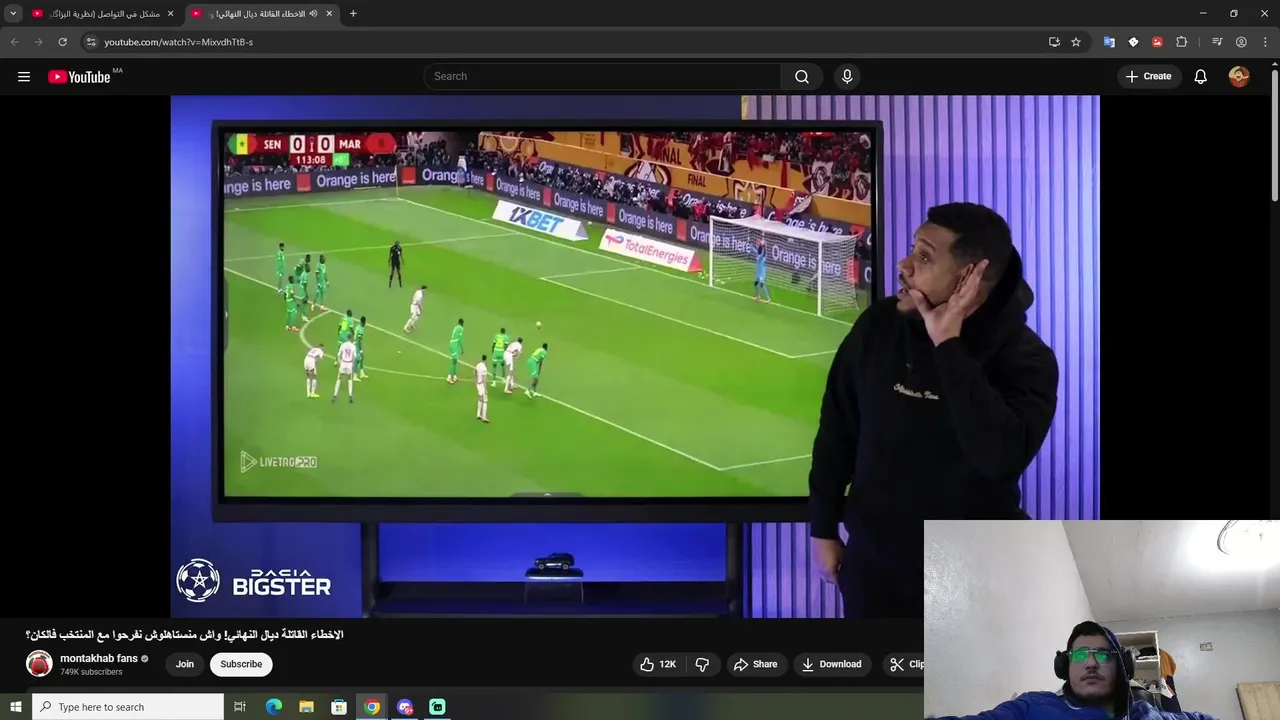Screen dimensions: 1280x720
Task: Open montakhab fans channel avatar
Action: coord(39,664)
